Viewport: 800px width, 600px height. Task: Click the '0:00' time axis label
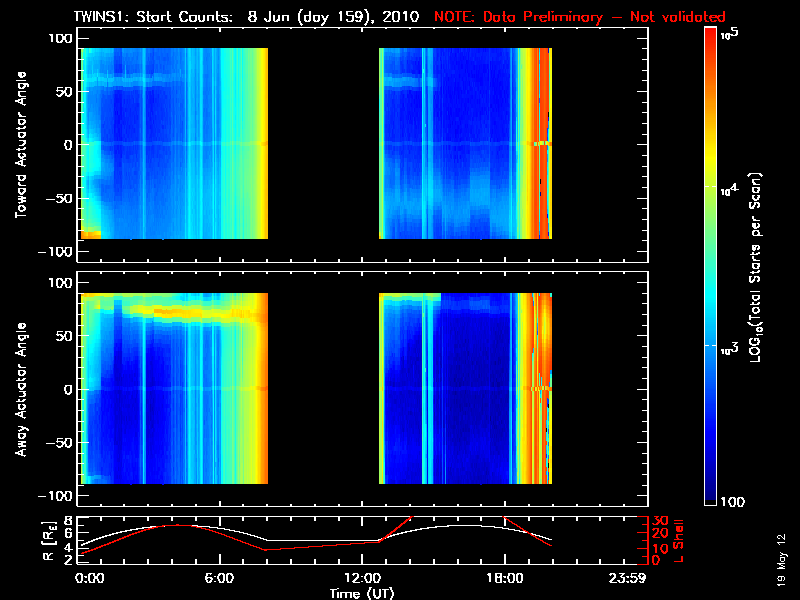click(89, 579)
